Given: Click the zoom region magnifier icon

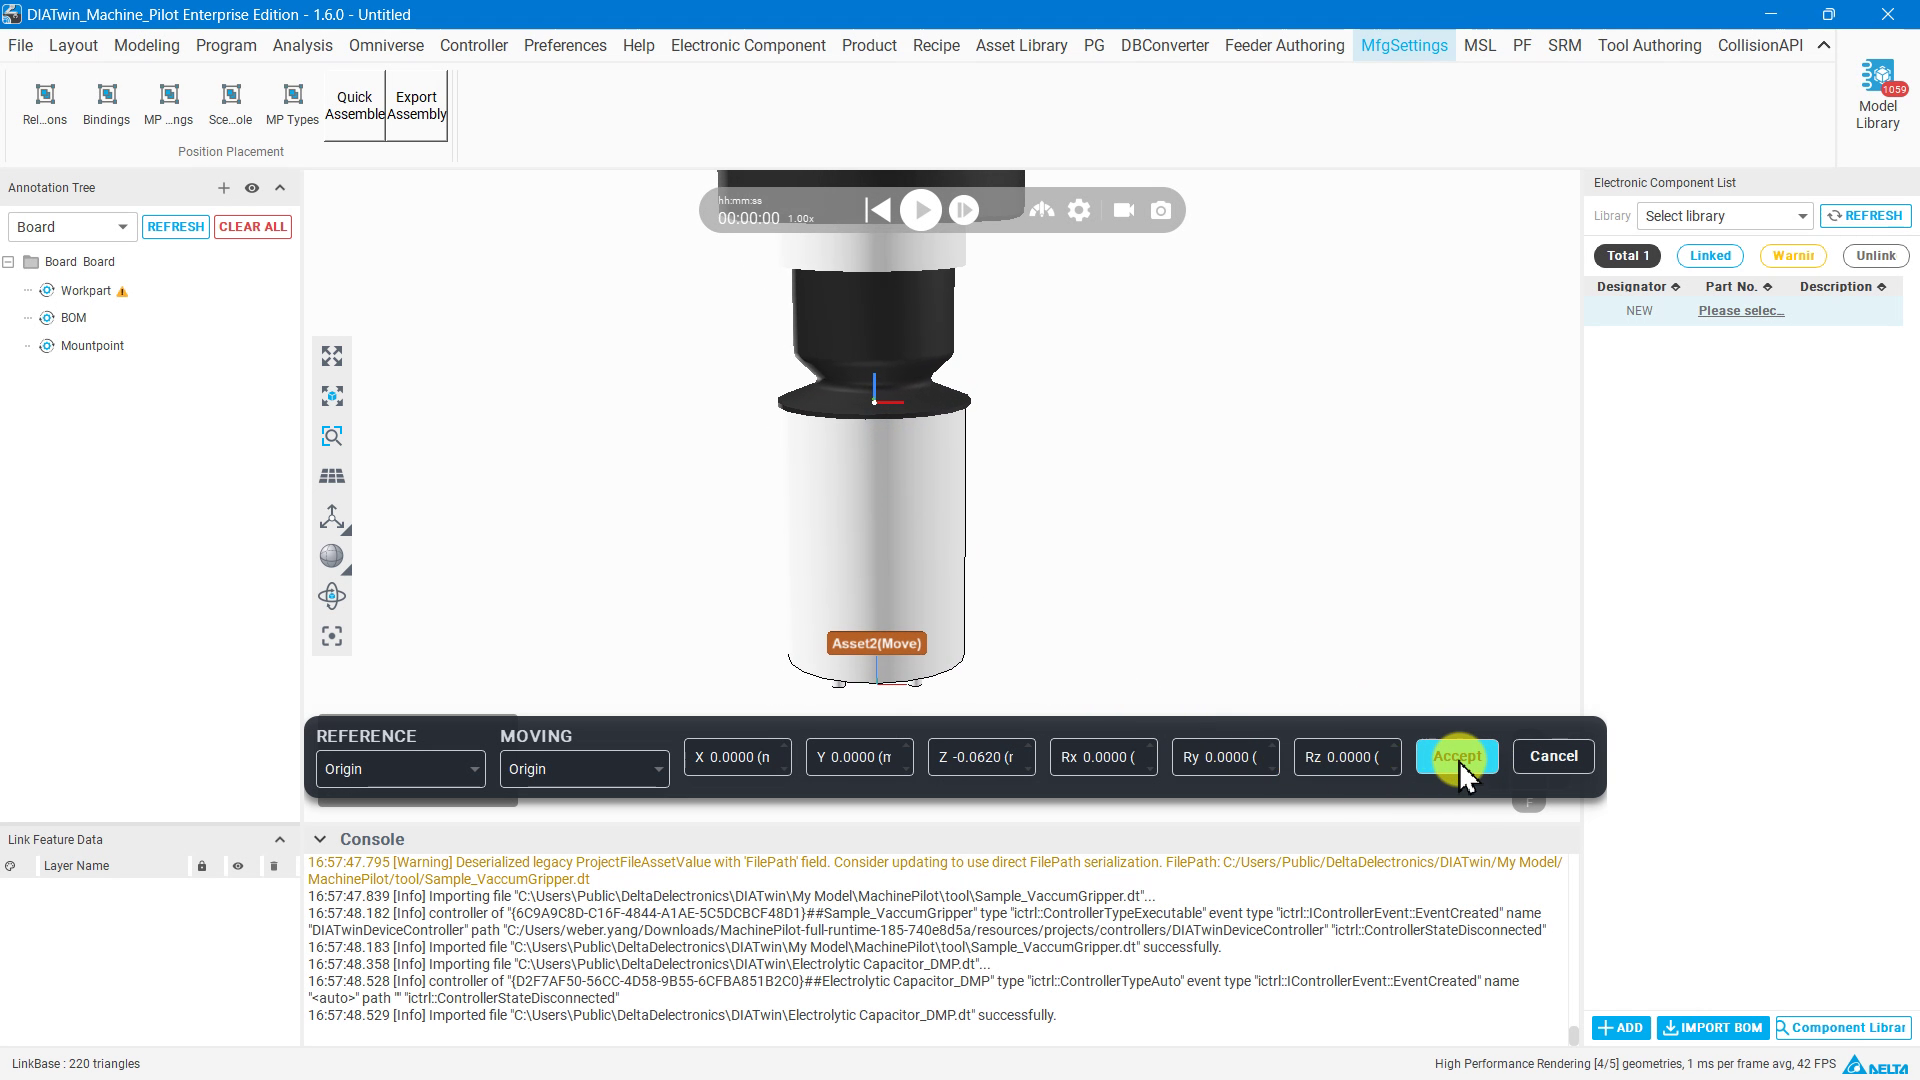Looking at the screenshot, I should click(x=332, y=436).
